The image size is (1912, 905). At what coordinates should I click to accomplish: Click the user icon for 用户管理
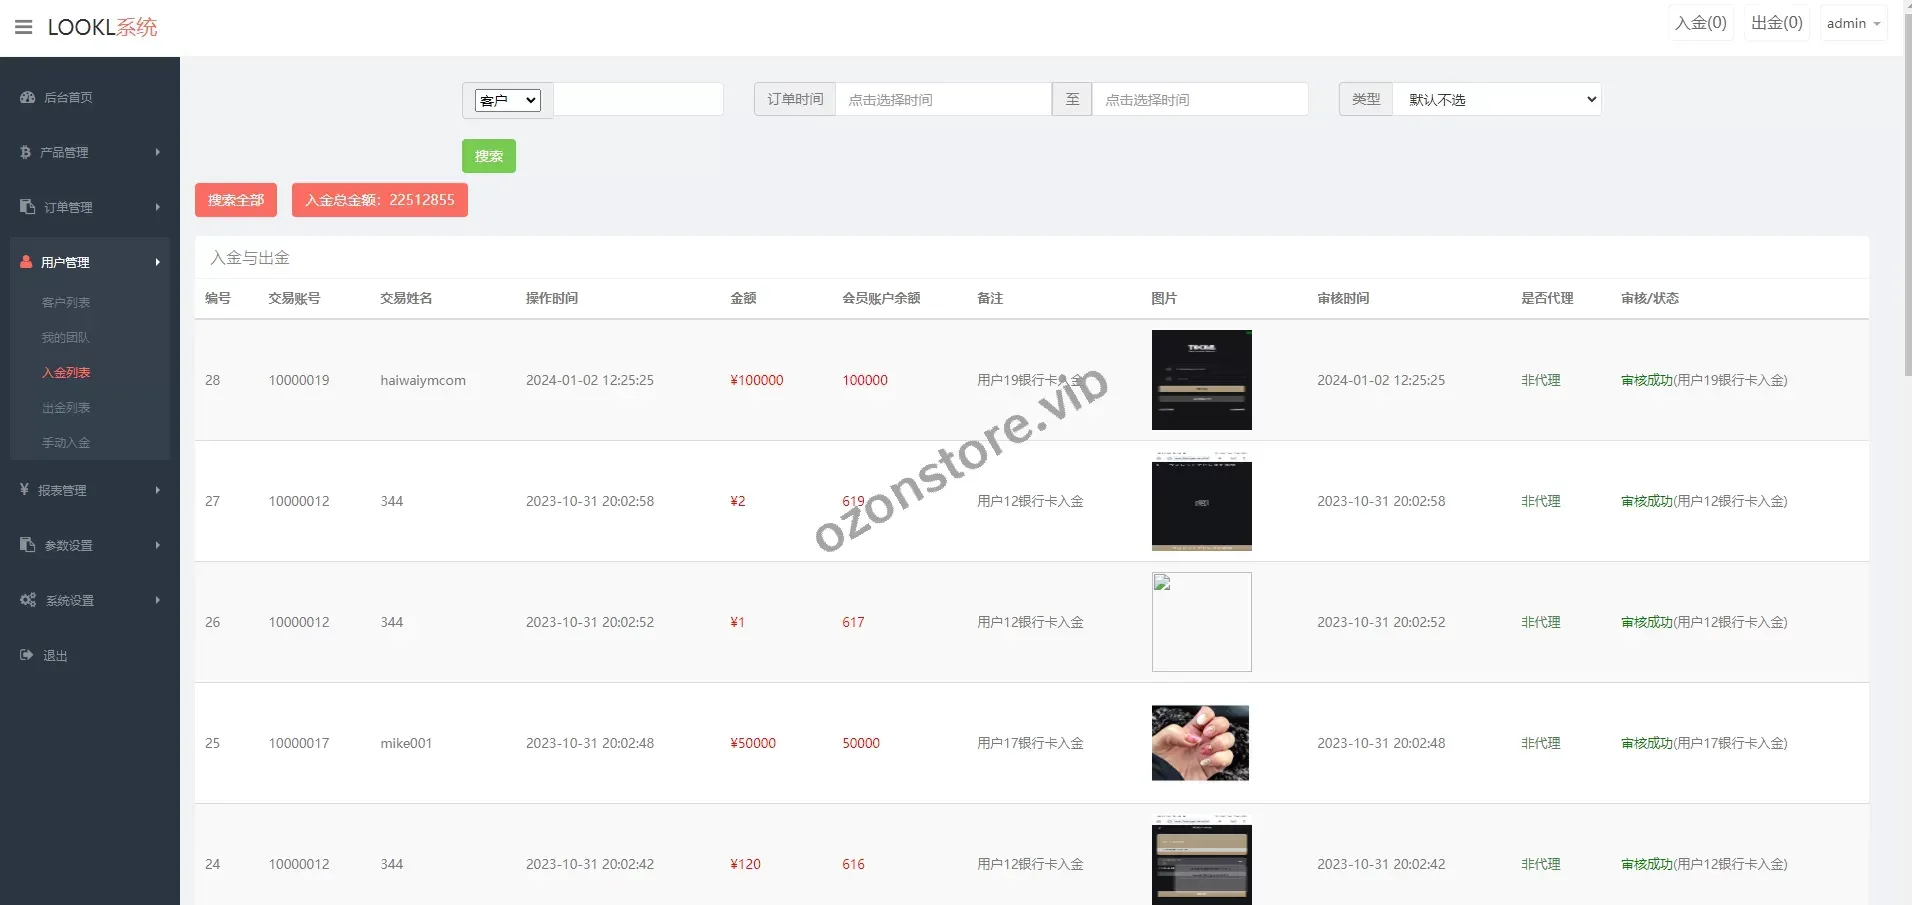pos(26,262)
